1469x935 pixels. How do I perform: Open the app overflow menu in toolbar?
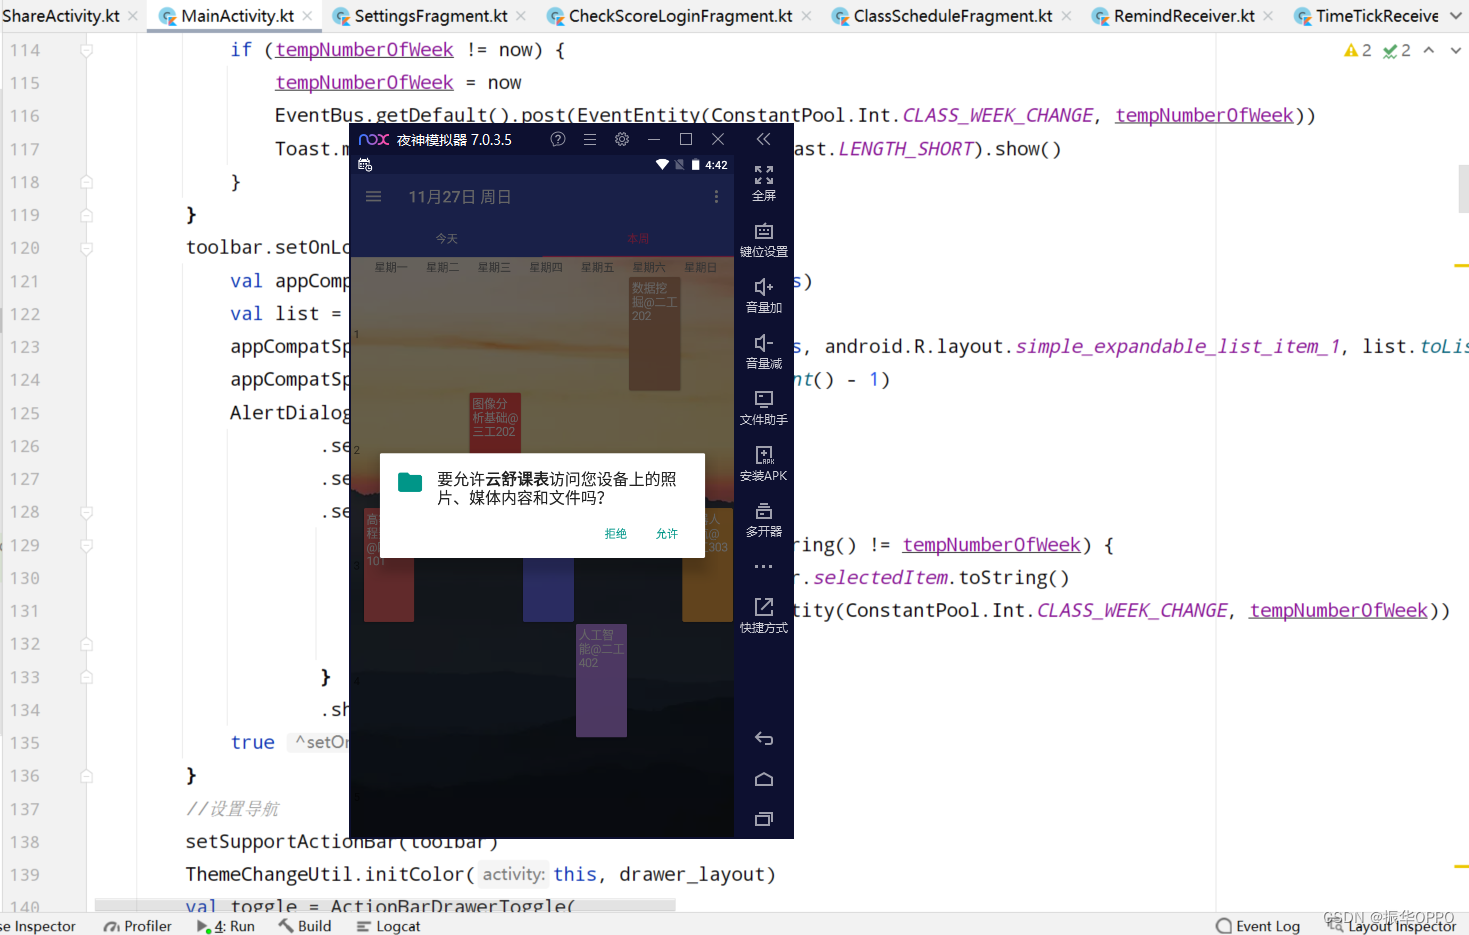716,197
